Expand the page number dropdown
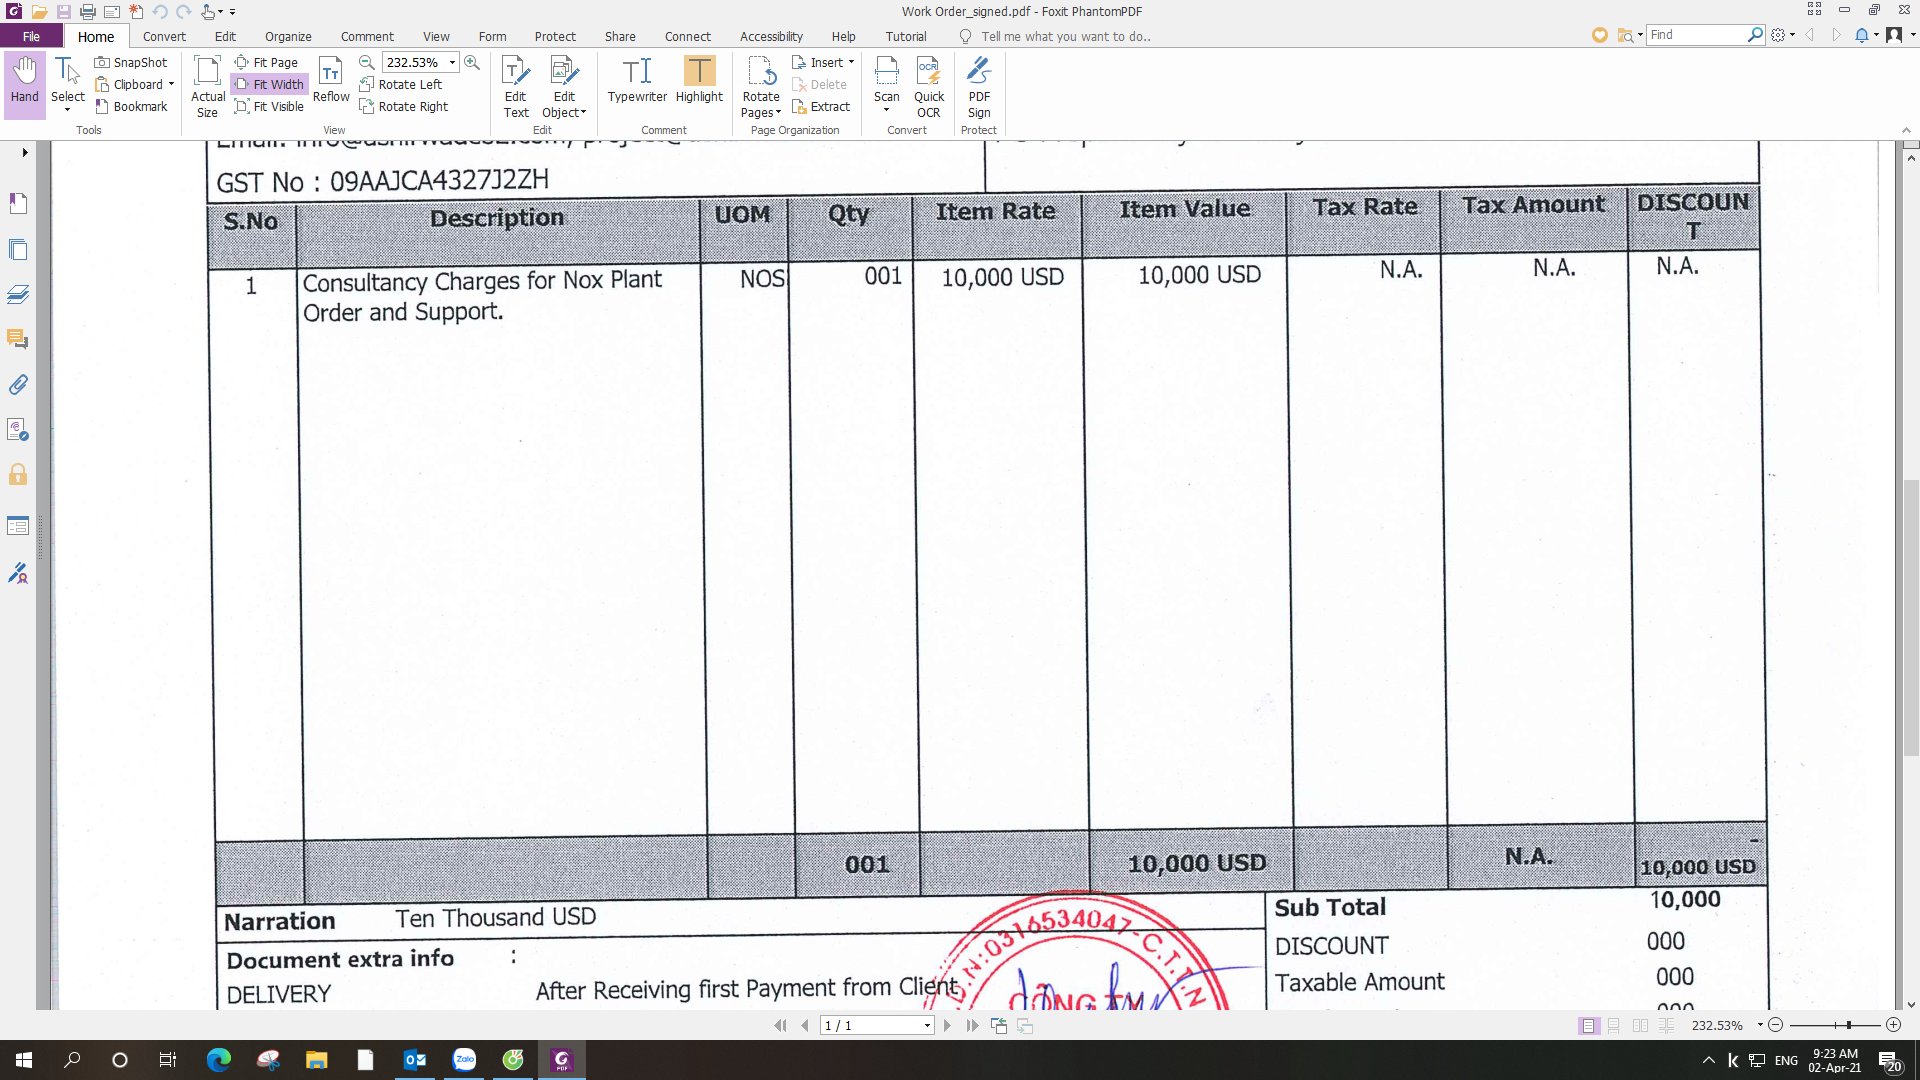This screenshot has height=1080, width=1920. pos(927,1025)
